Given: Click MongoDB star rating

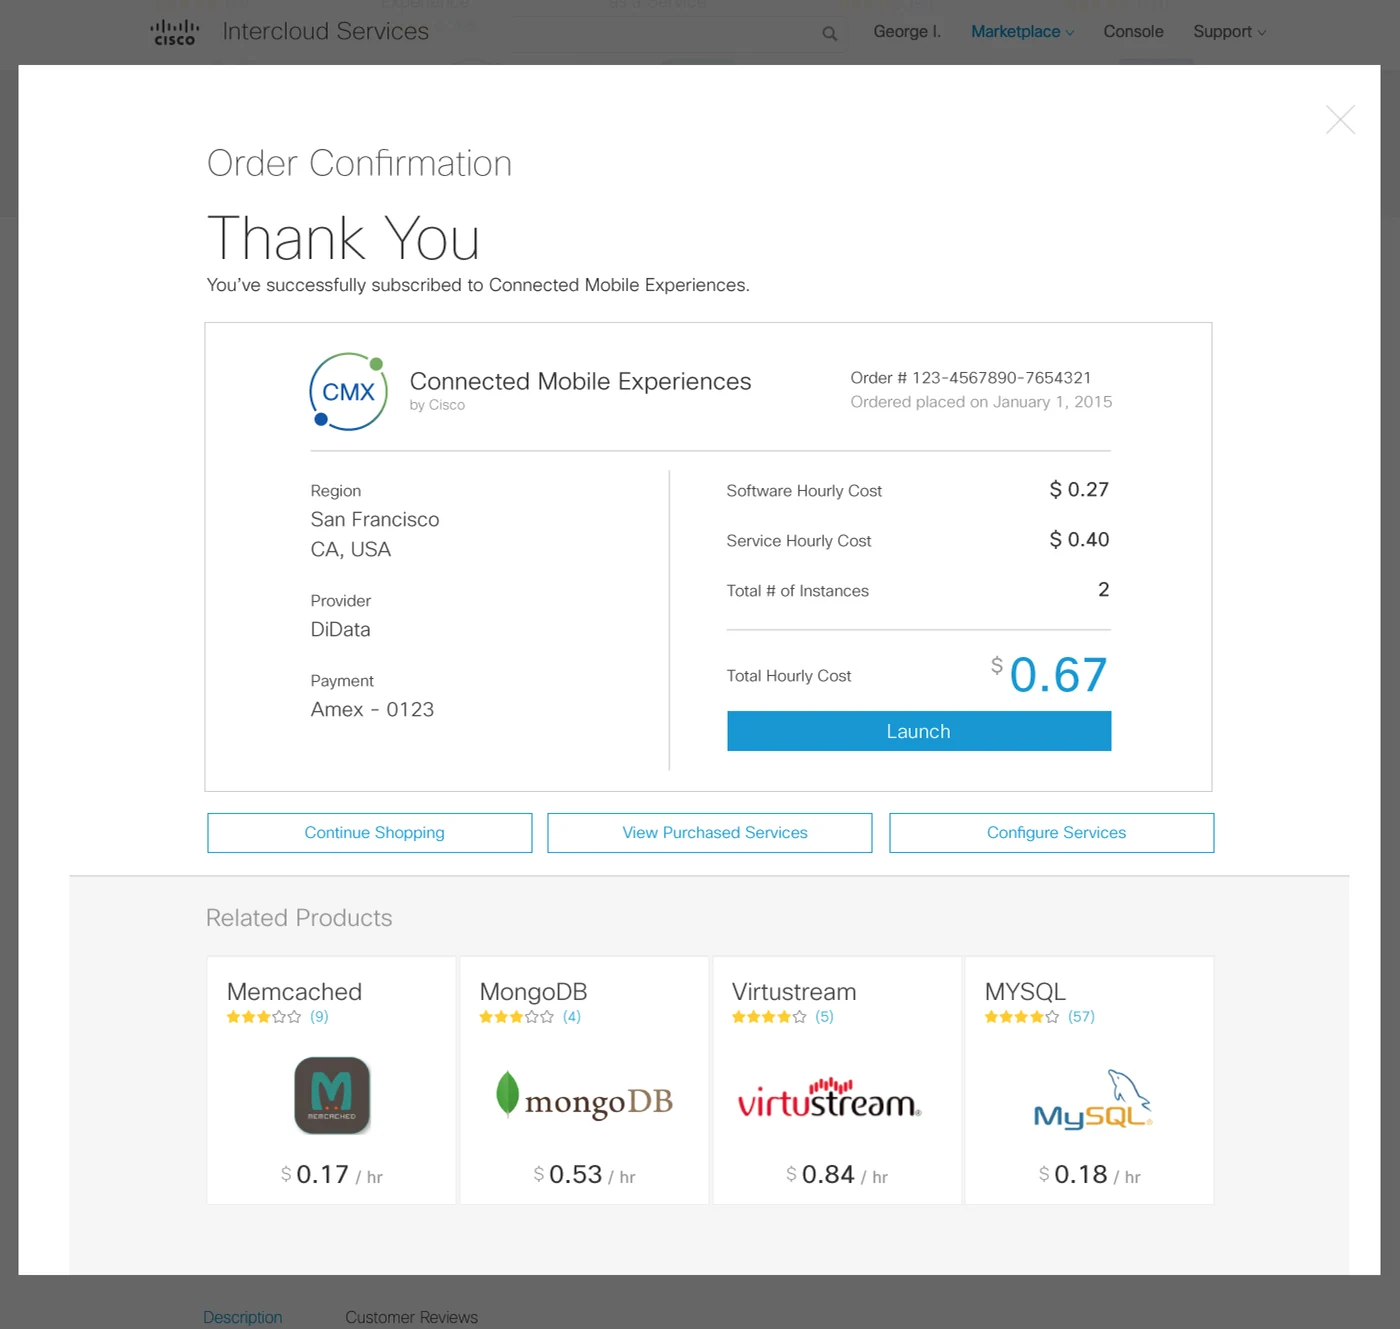Looking at the screenshot, I should pyautogui.click(x=516, y=1017).
